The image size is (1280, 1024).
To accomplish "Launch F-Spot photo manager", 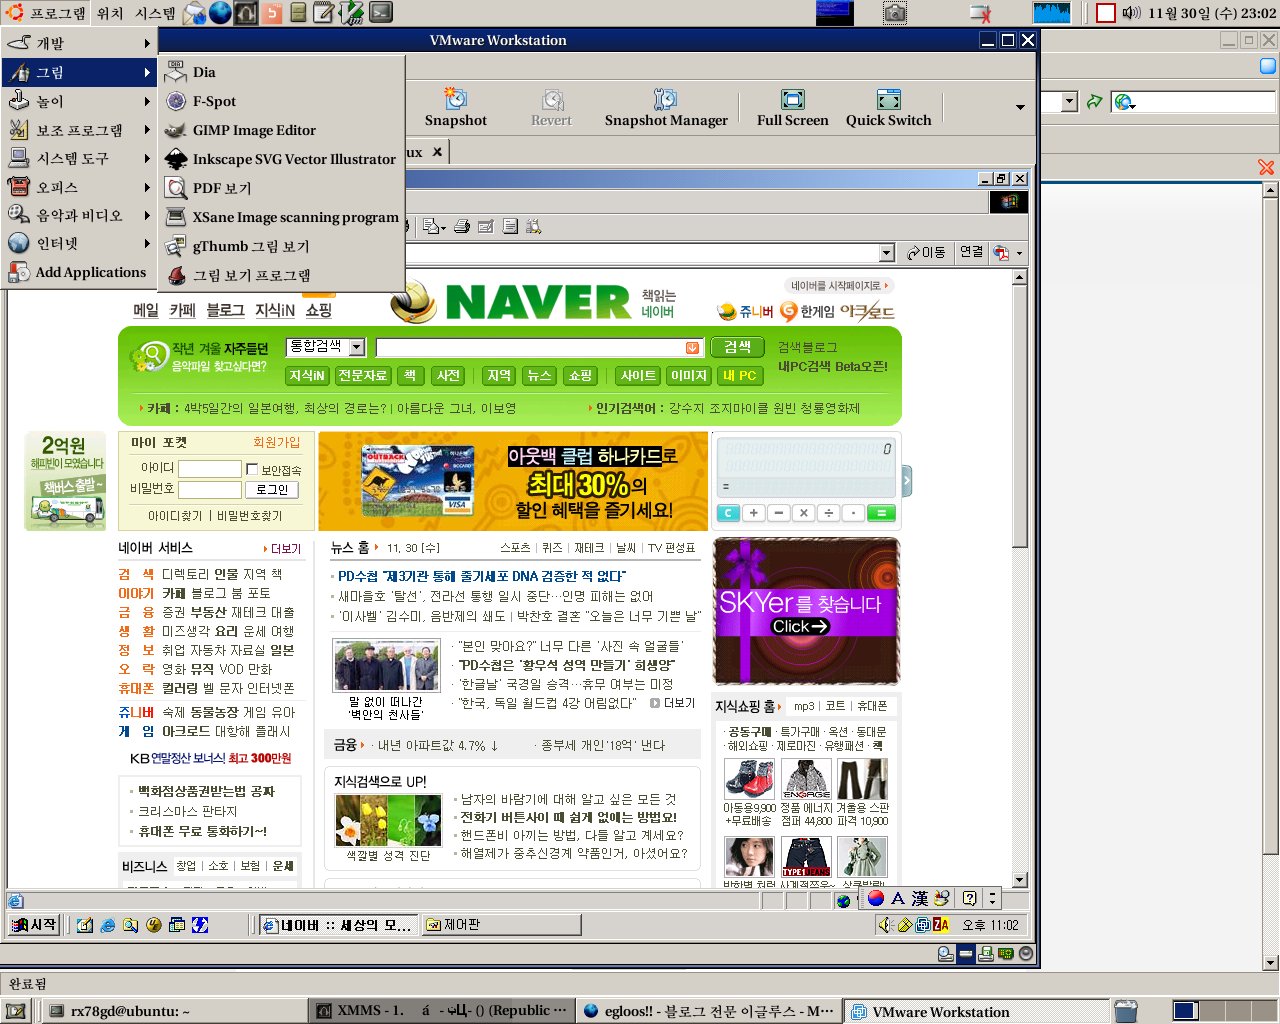I will [283, 101].
